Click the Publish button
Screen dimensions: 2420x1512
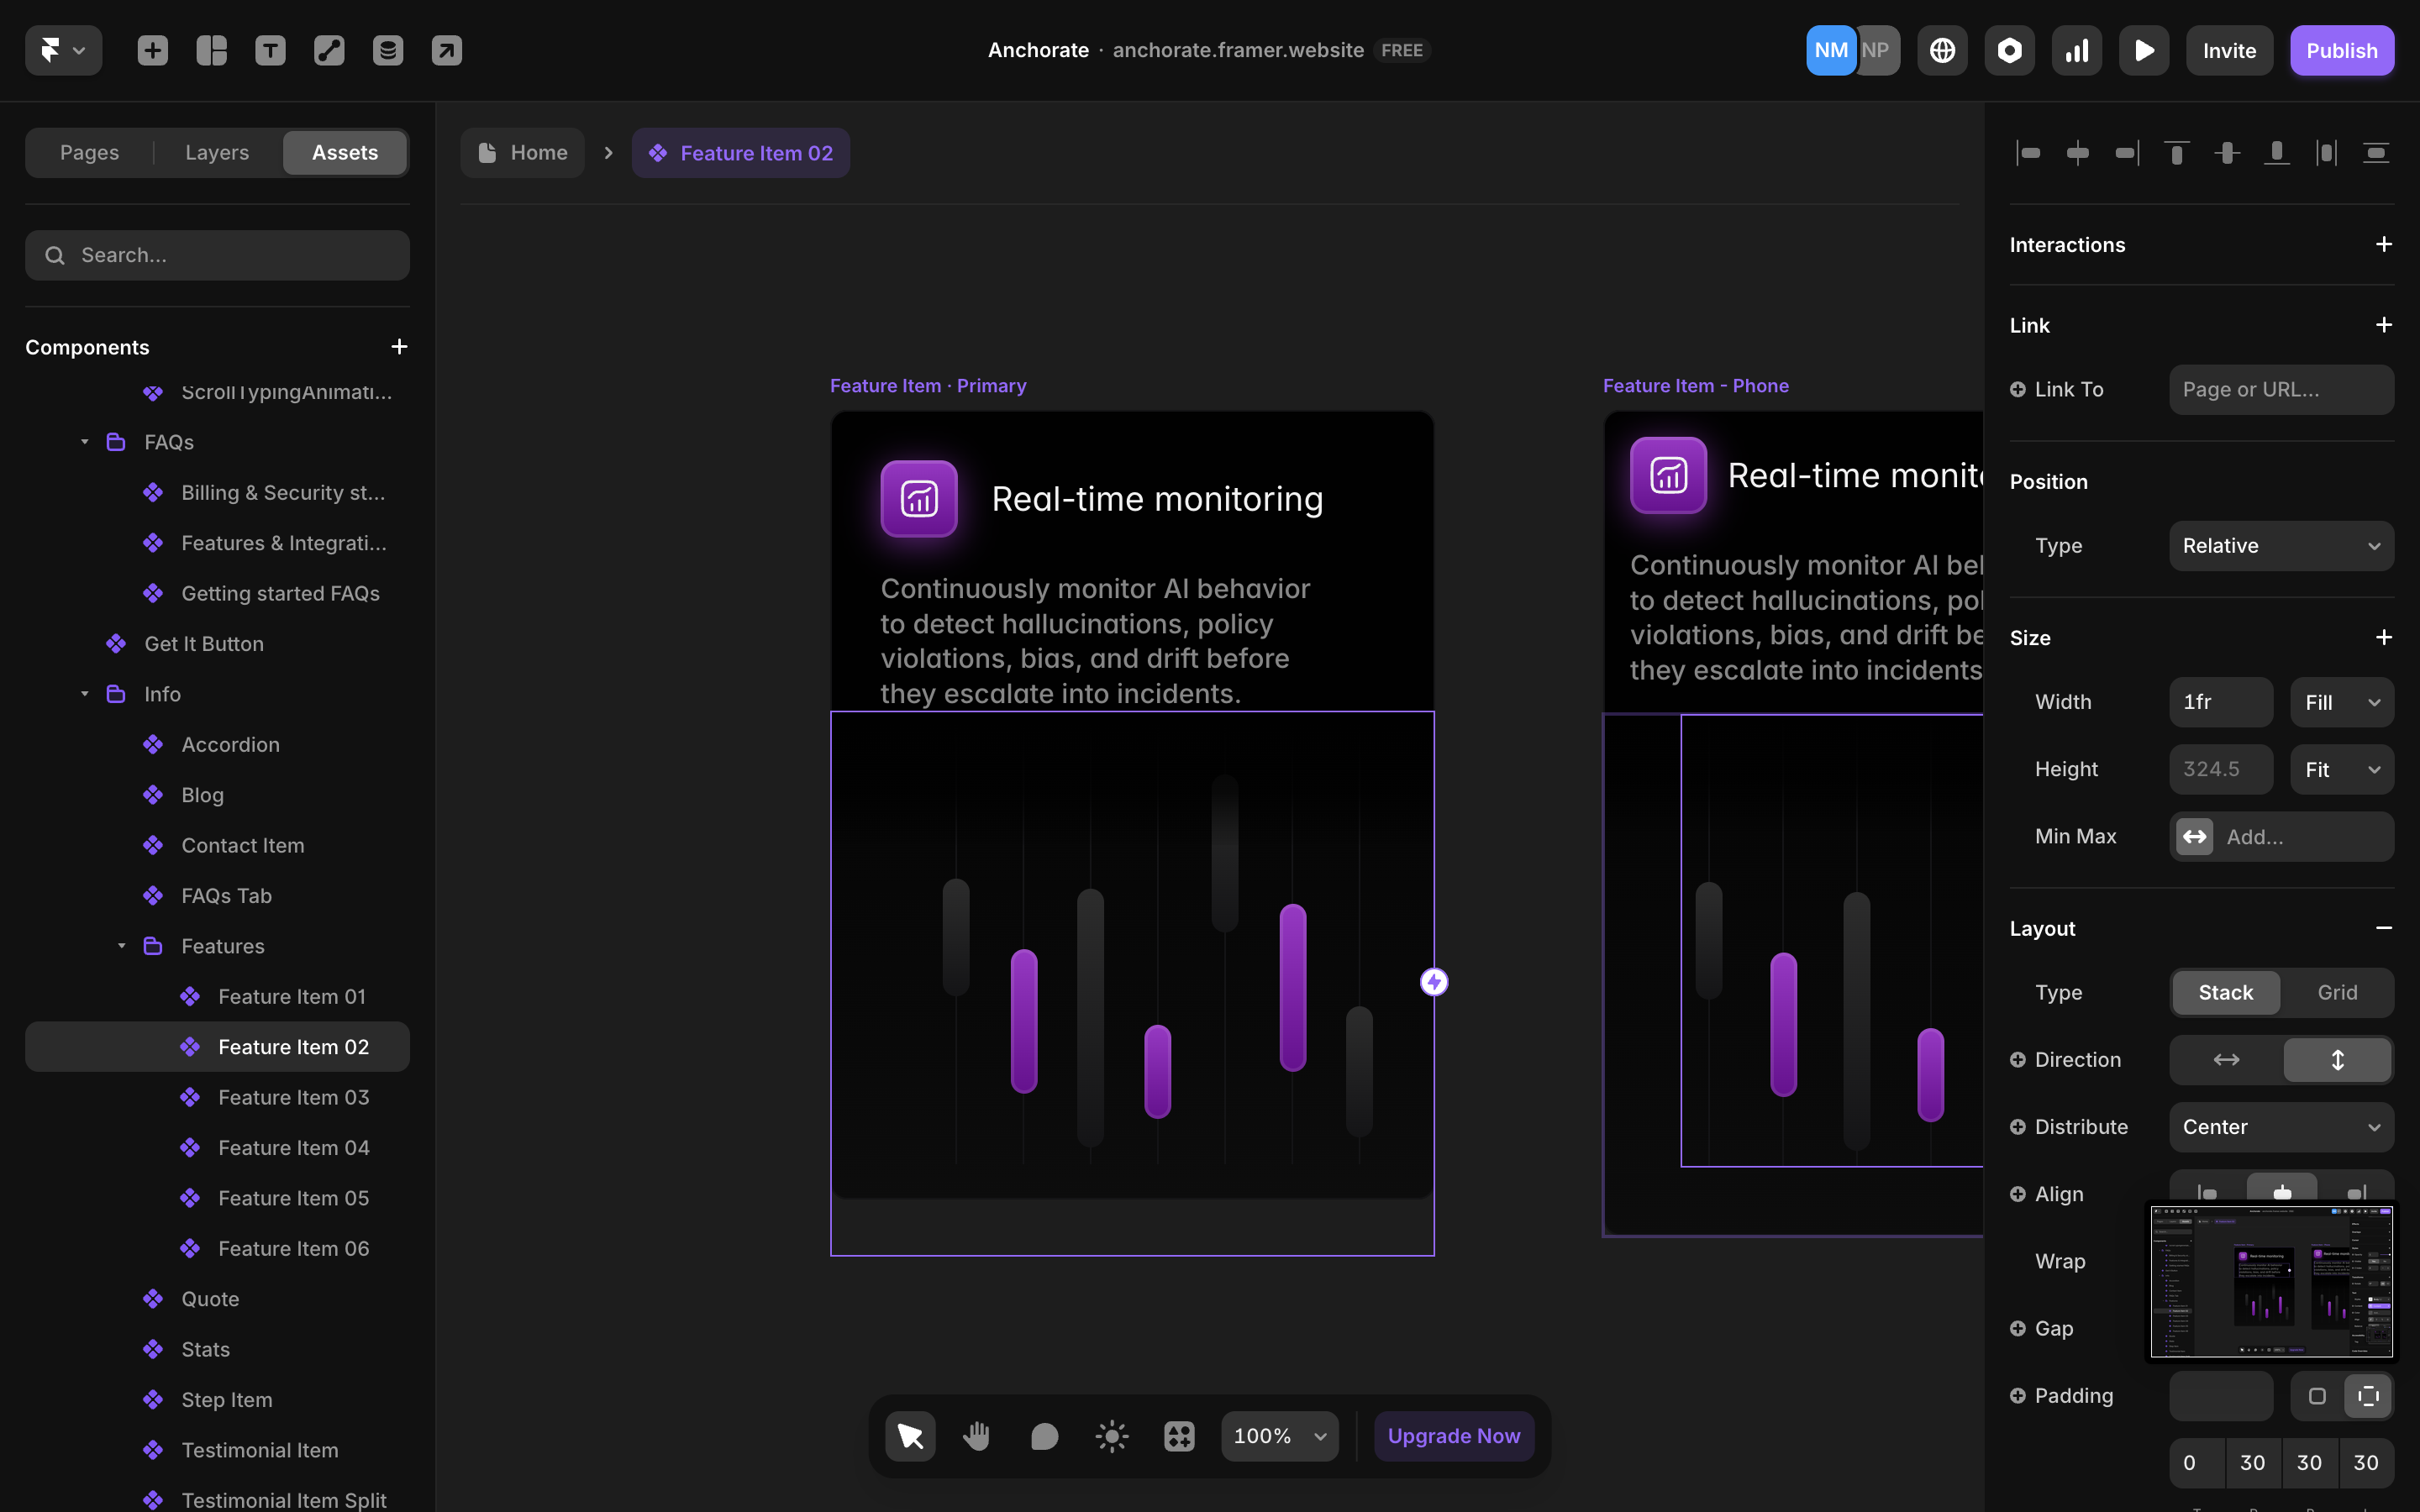(2341, 50)
